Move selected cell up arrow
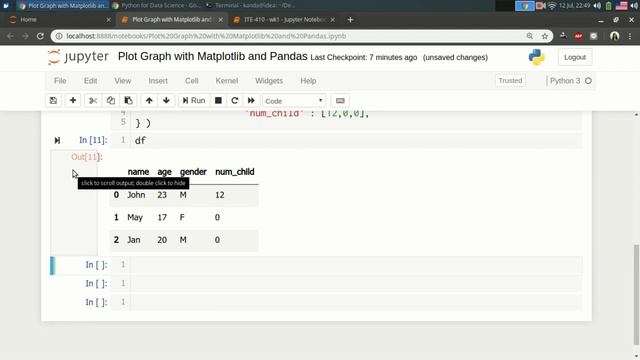640x360 pixels. pos(149,100)
